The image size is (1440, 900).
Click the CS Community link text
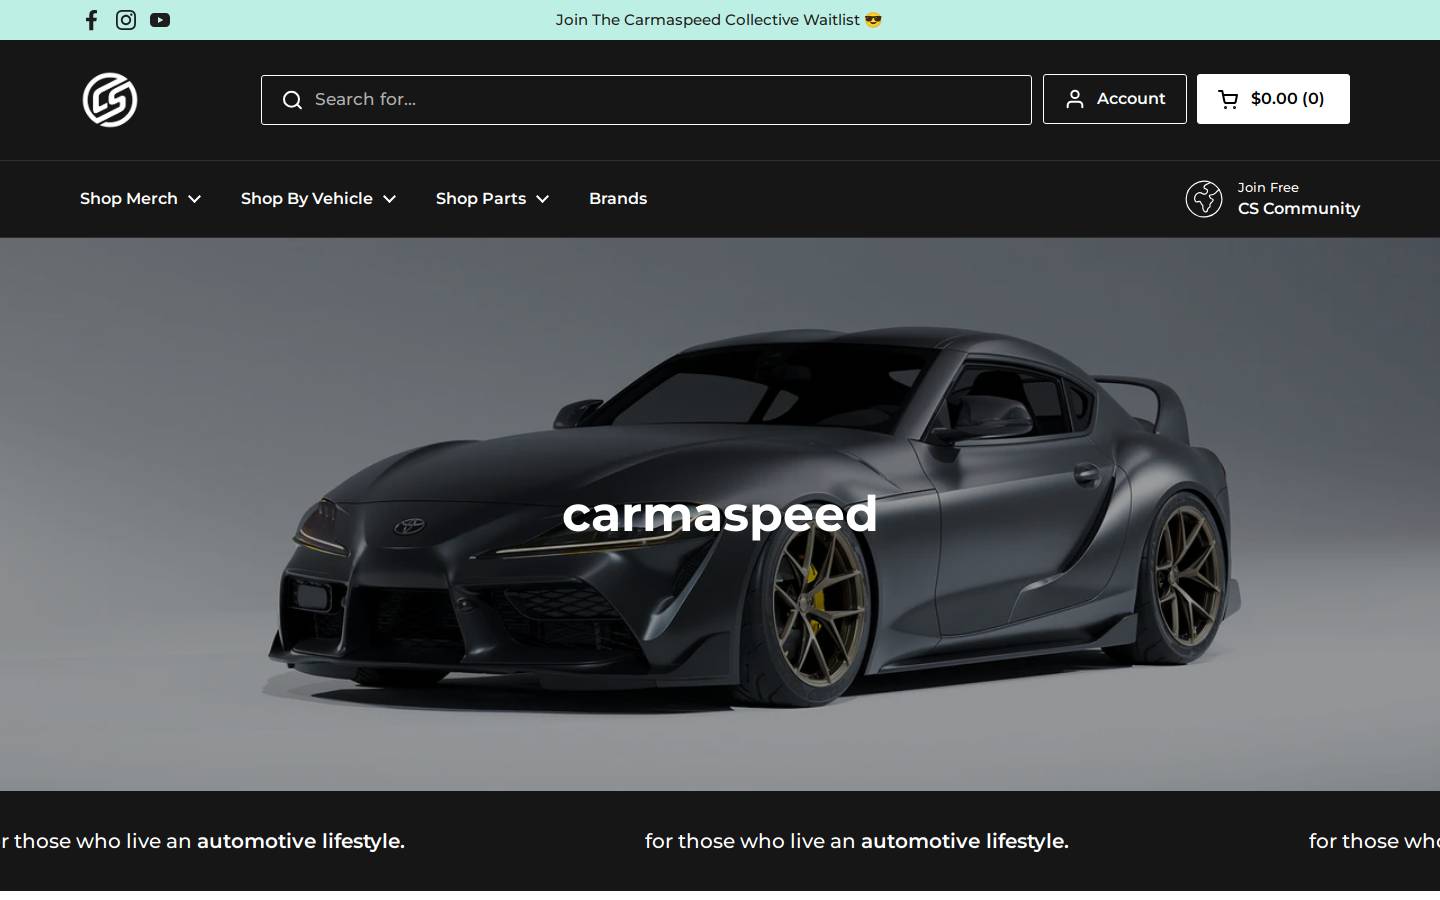(1299, 209)
